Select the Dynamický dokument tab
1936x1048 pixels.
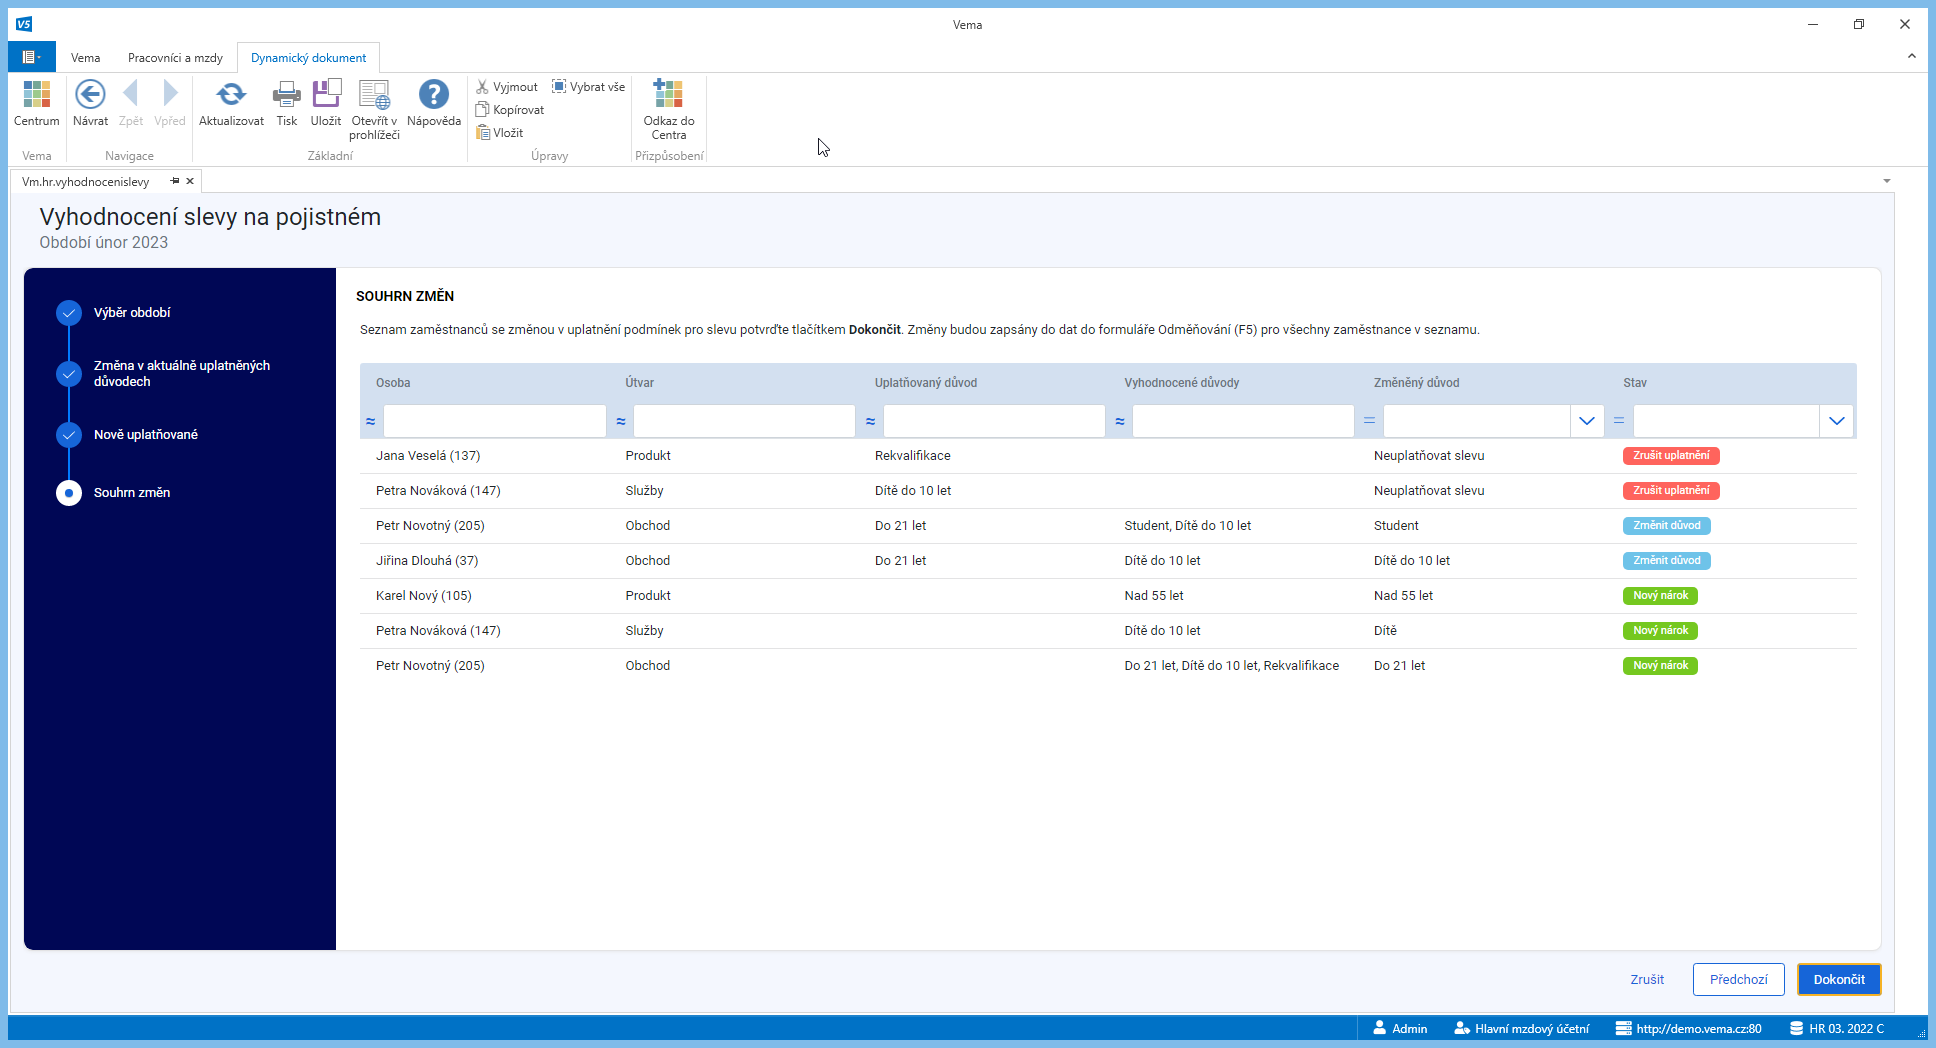[x=308, y=58]
